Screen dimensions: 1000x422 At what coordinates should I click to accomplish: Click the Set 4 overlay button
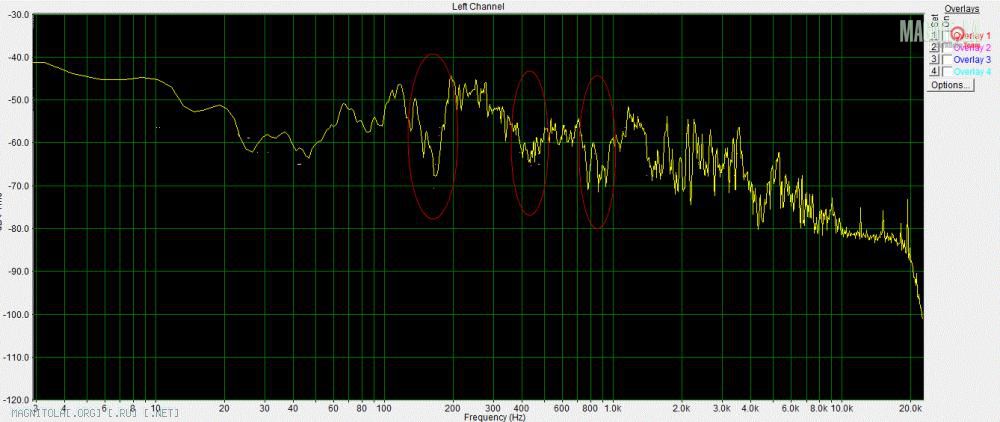[934, 71]
